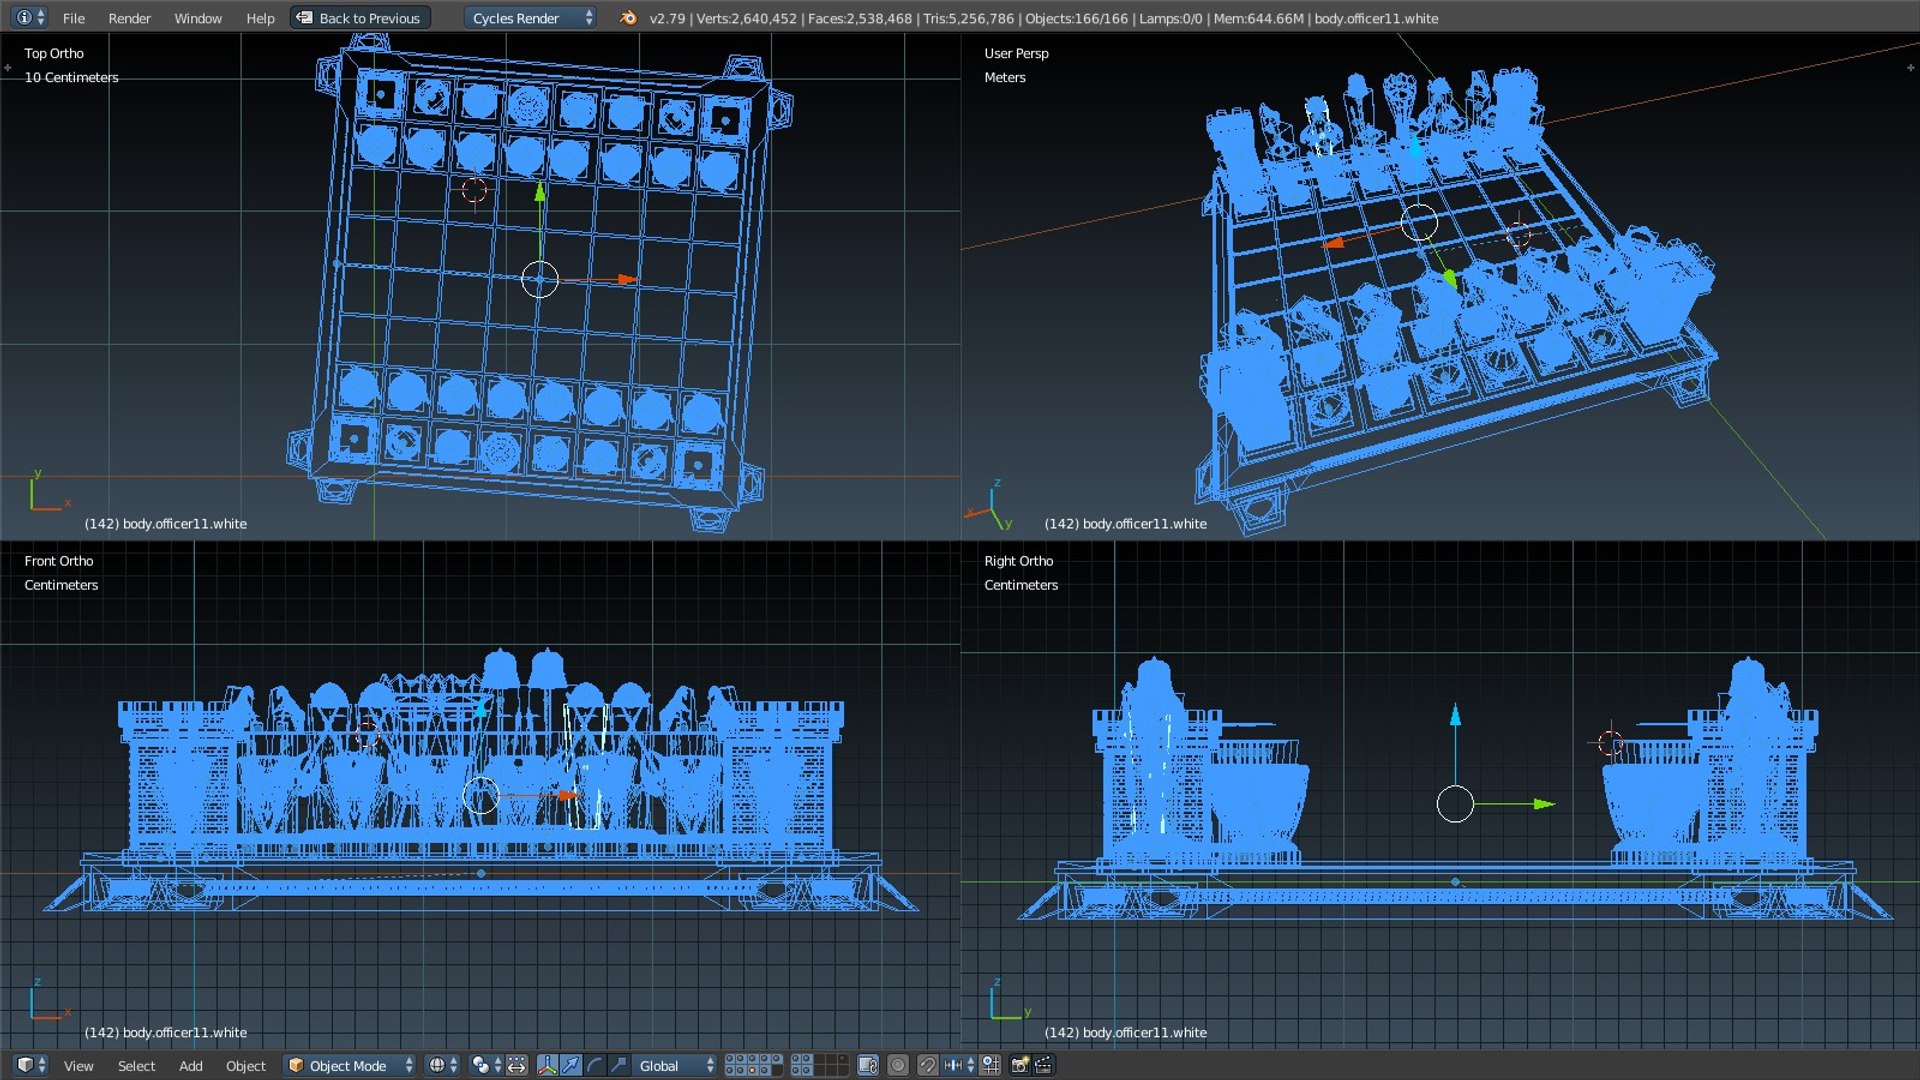Screen dimensions: 1920x1080
Task: Open the View menu in 3D header
Action: 78,1066
